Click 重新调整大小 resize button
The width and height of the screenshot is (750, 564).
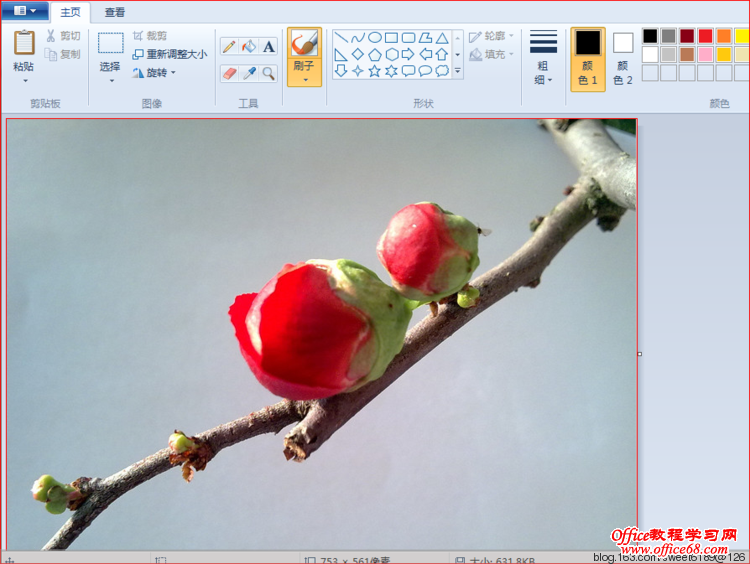coord(170,54)
